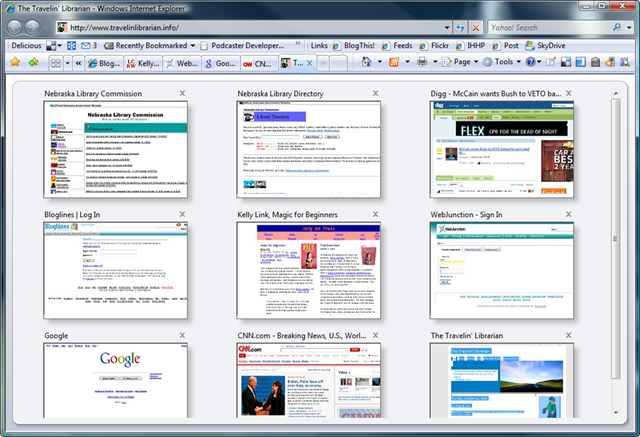The image size is (640, 437).
Task: Select the active T... tab
Action: coord(293,63)
